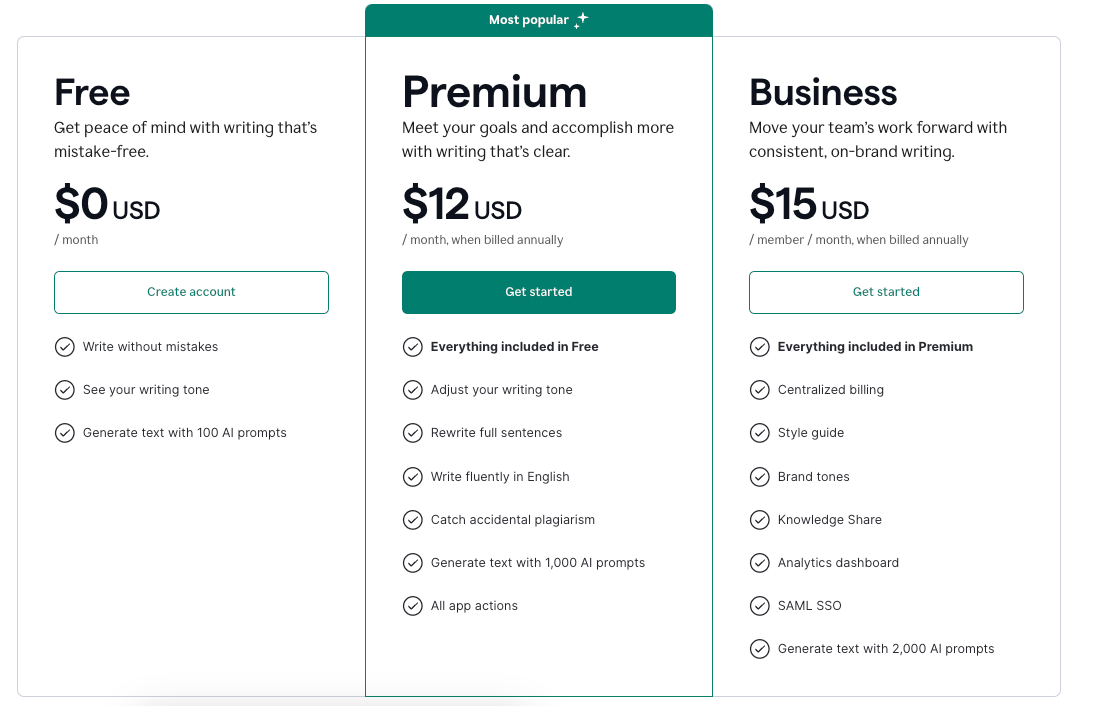
Task: Click Get started under Business
Action: (886, 292)
